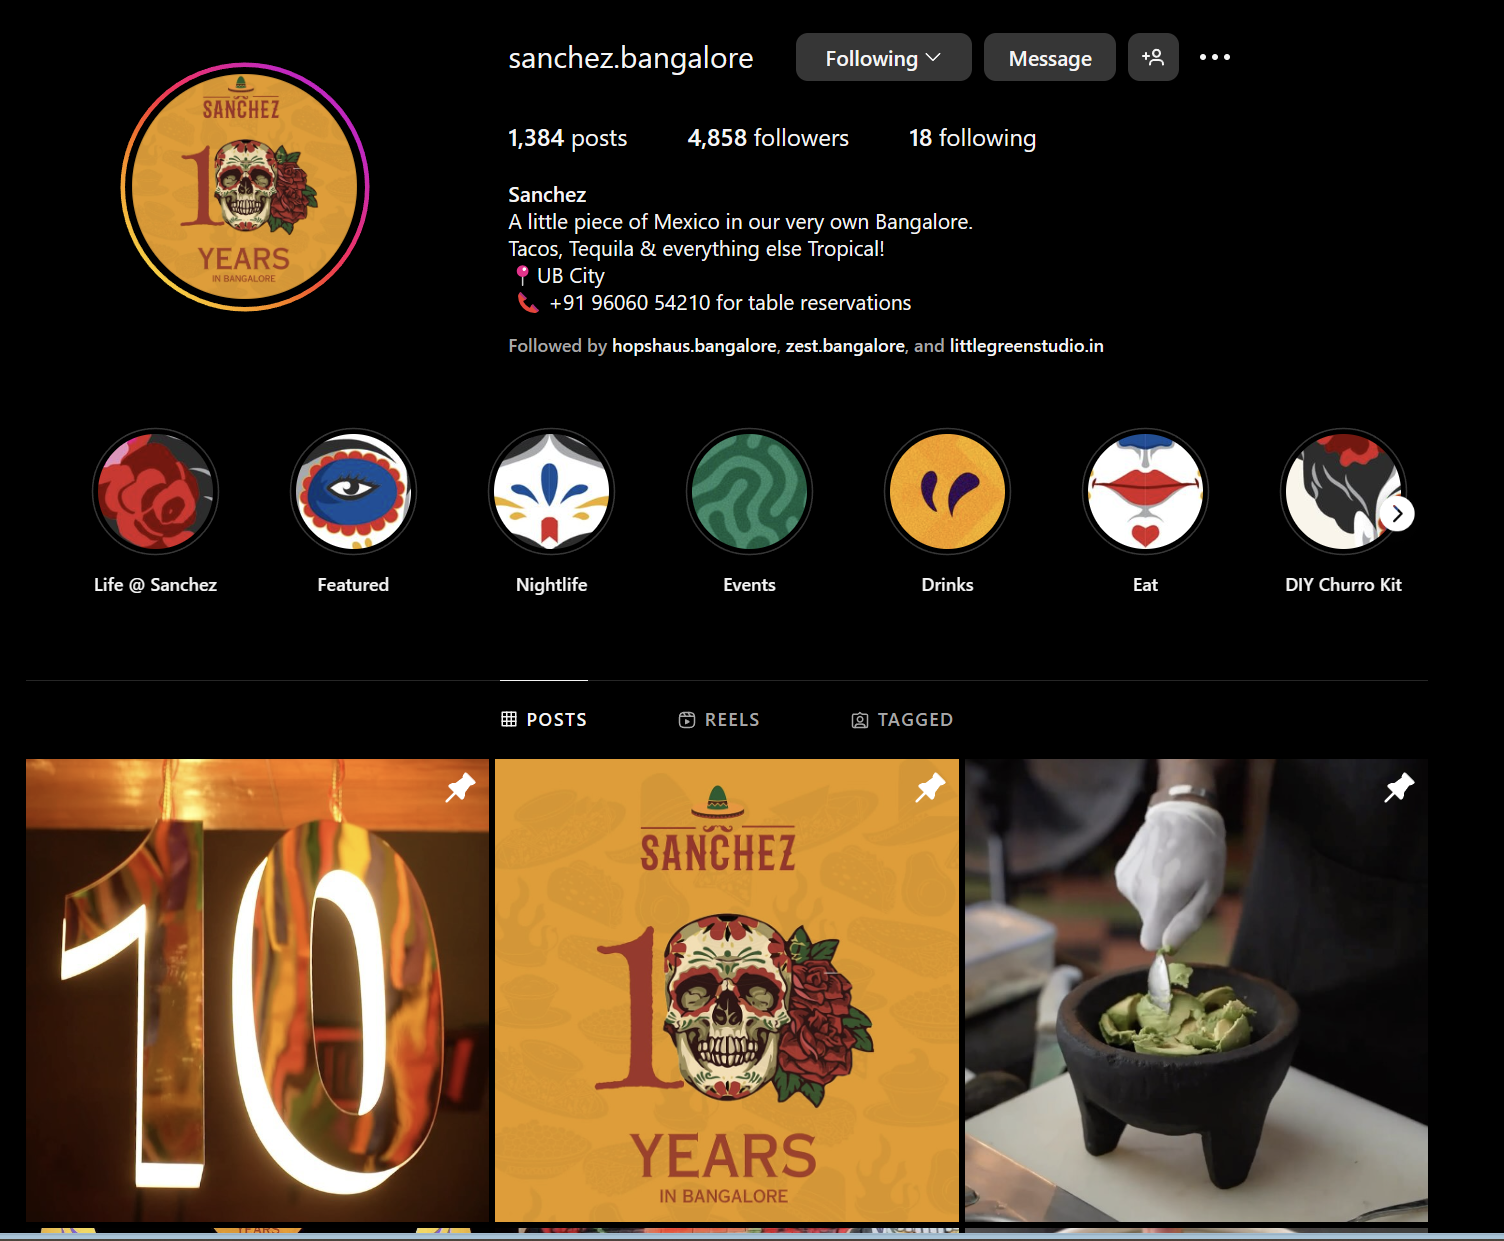
Task: Click the Message button
Action: pos(1050,57)
